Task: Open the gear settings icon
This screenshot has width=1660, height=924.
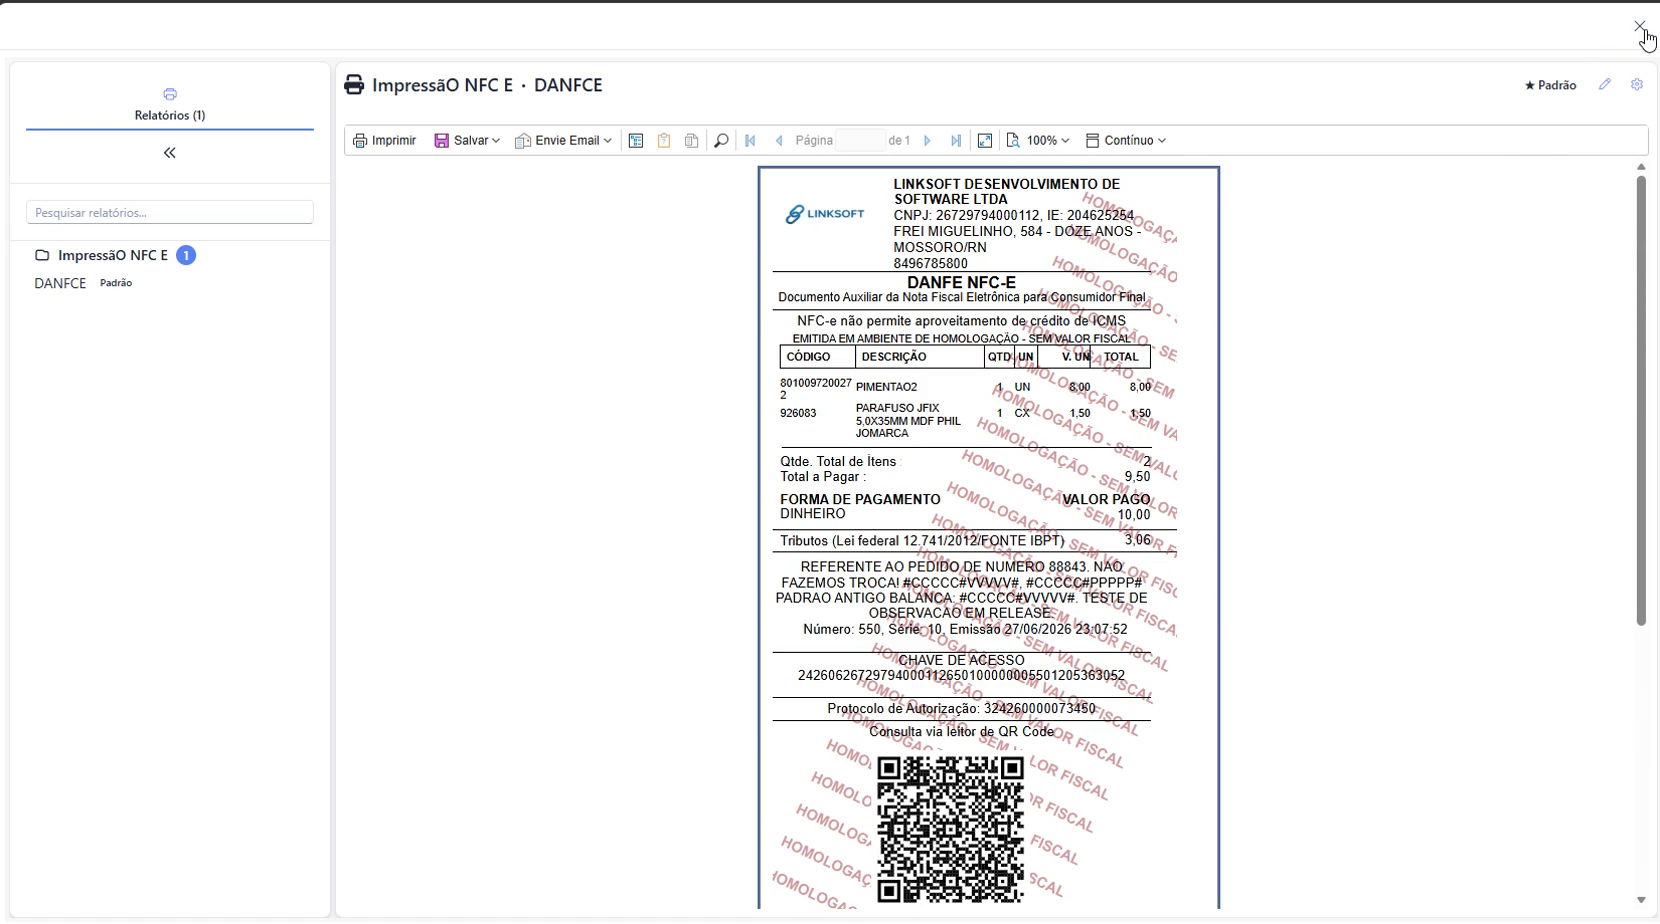Action: pyautogui.click(x=1637, y=85)
